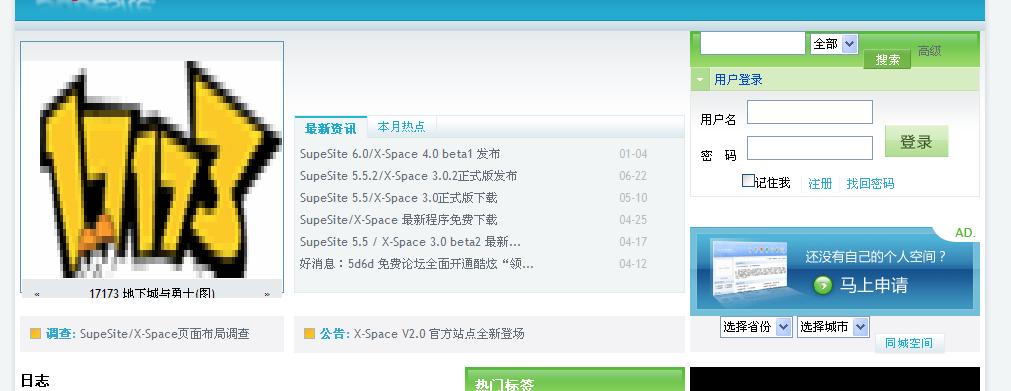Click the orange square icon beside 公告
Screen dimensions: 1011x391
point(309,334)
